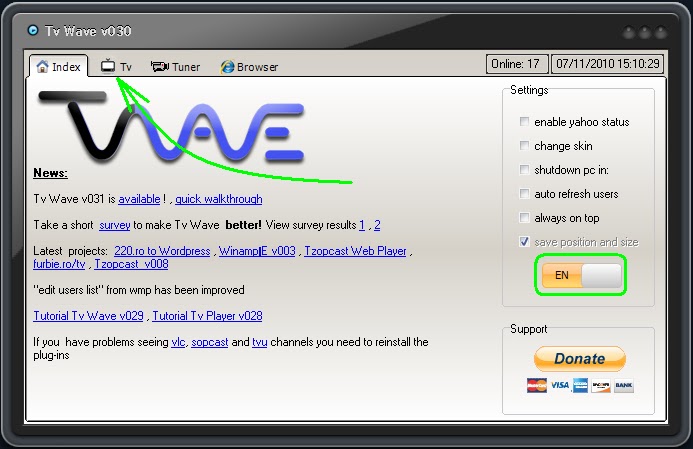Click the BANK payment icon
The width and height of the screenshot is (693, 449).
point(624,385)
